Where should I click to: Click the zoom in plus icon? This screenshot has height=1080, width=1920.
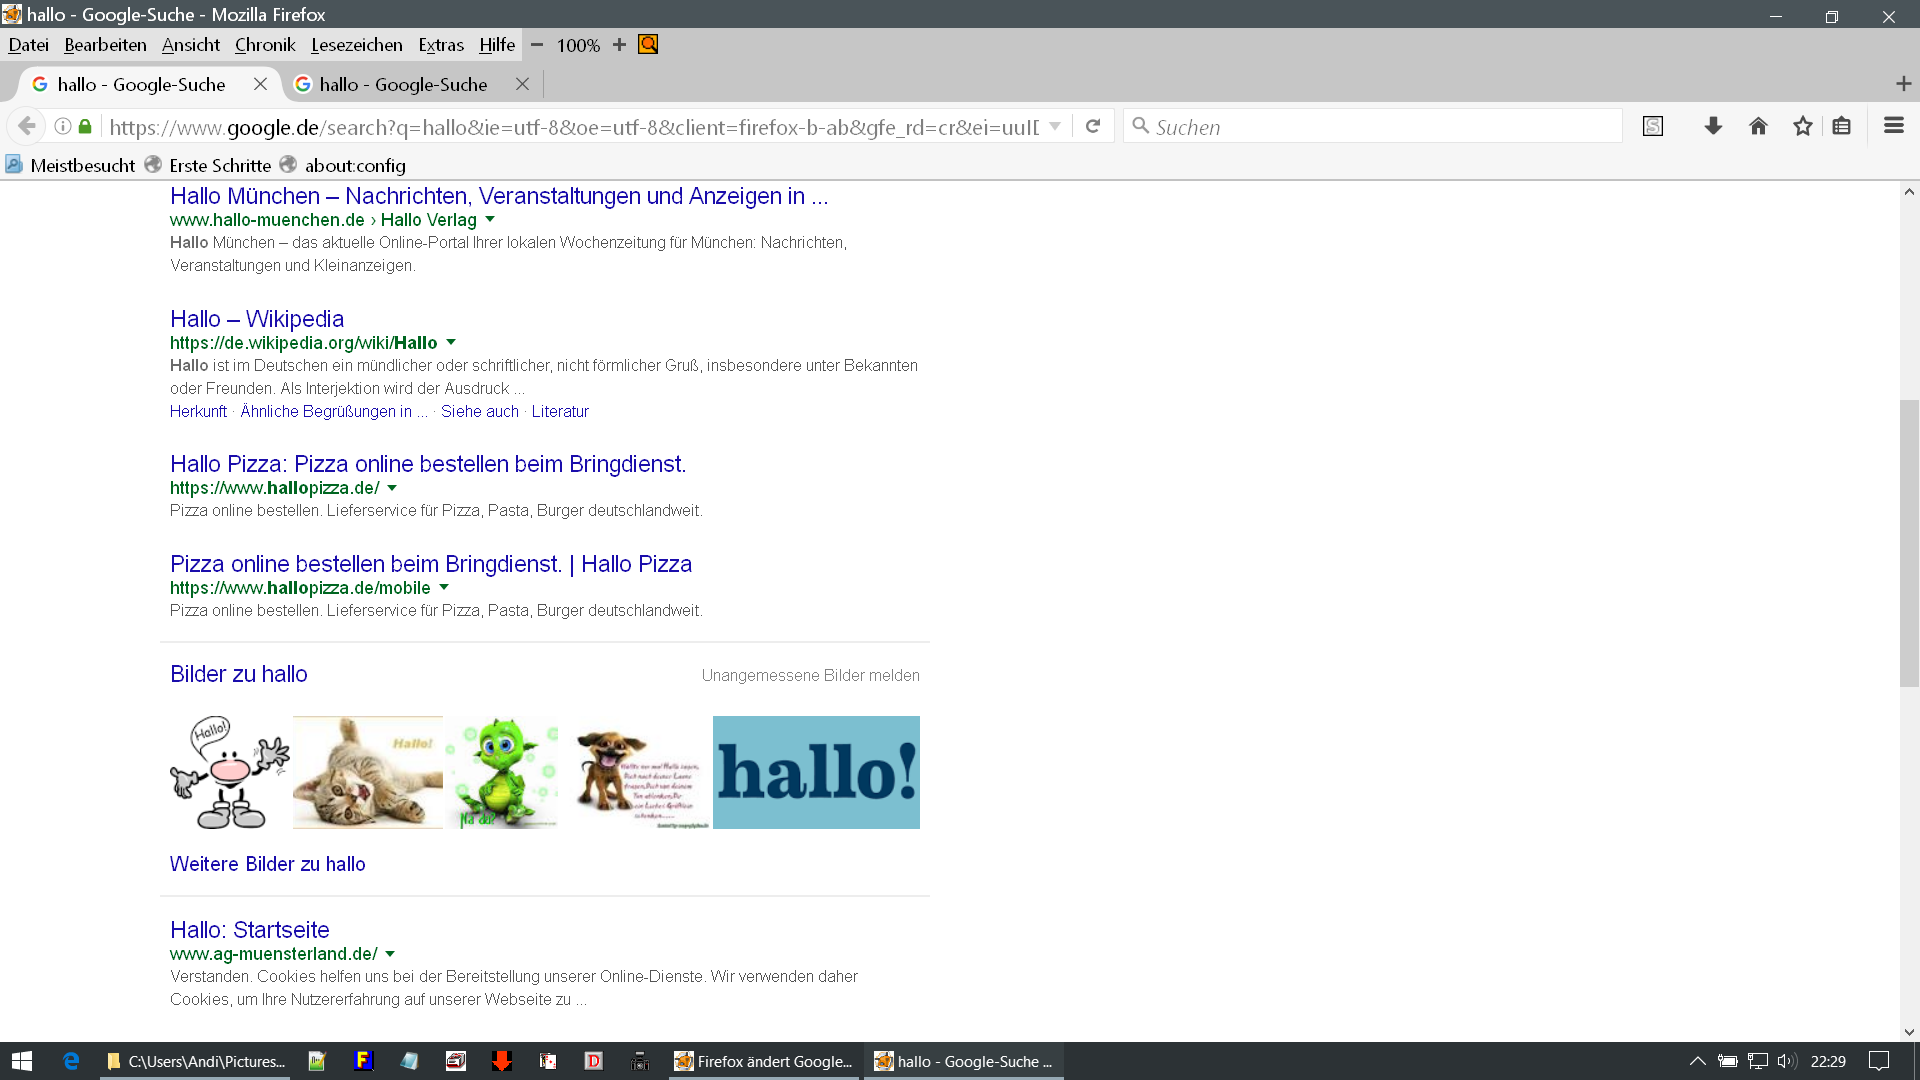[x=619, y=45]
